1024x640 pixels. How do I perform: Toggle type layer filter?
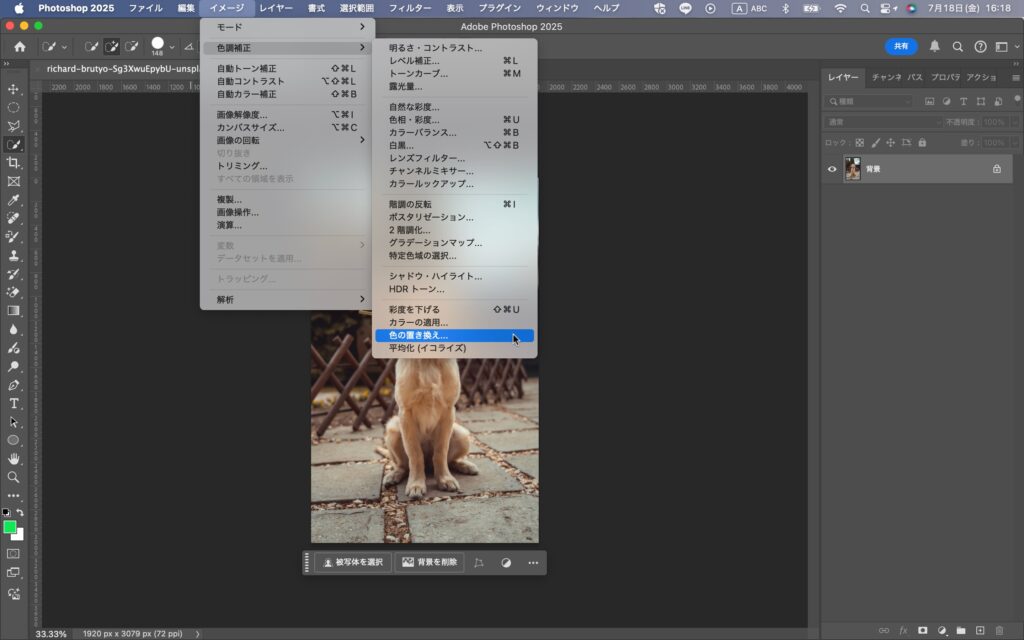[x=963, y=101]
